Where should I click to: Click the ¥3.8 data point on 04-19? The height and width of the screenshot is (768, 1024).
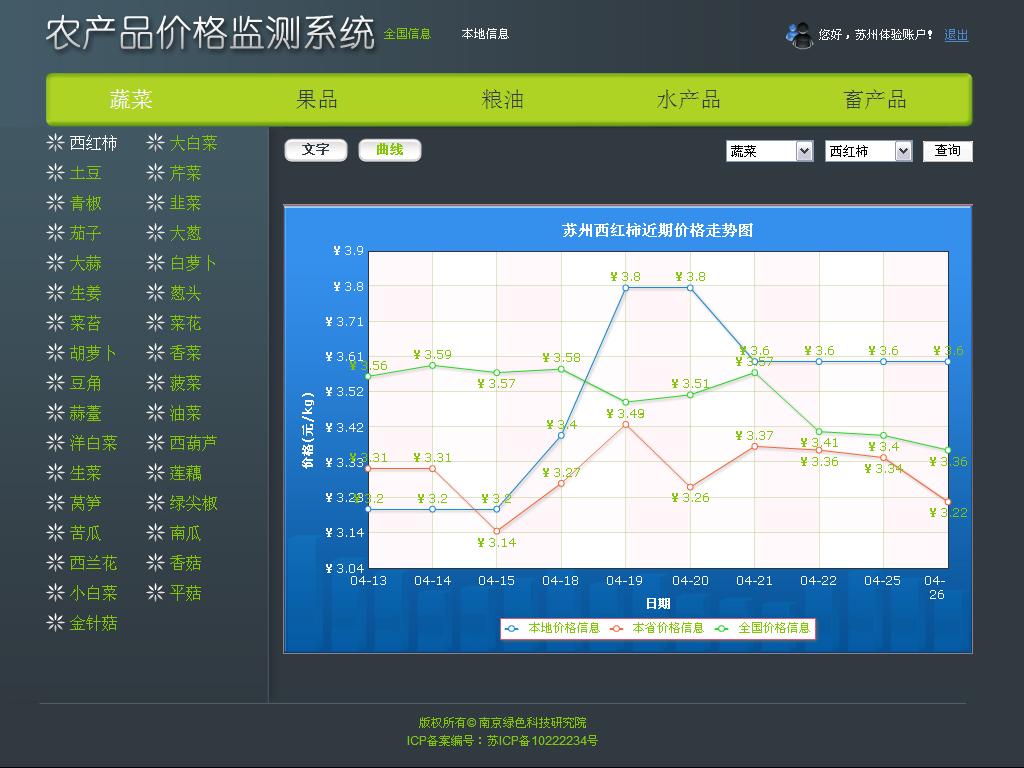626,288
